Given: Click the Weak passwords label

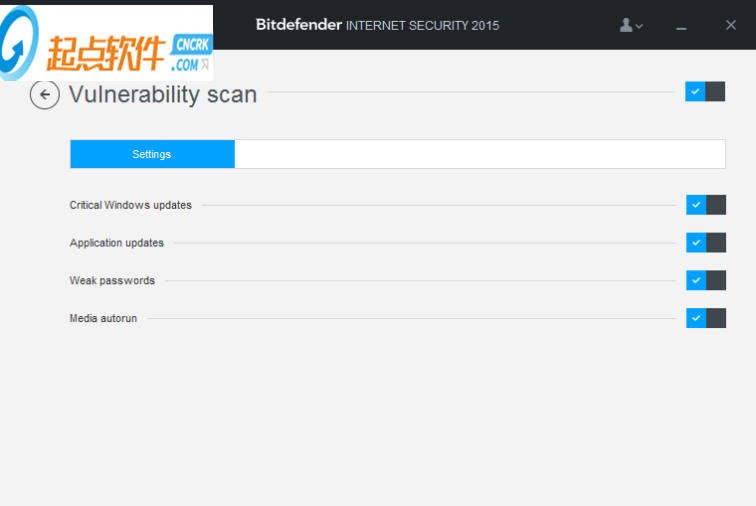Looking at the screenshot, I should [112, 281].
